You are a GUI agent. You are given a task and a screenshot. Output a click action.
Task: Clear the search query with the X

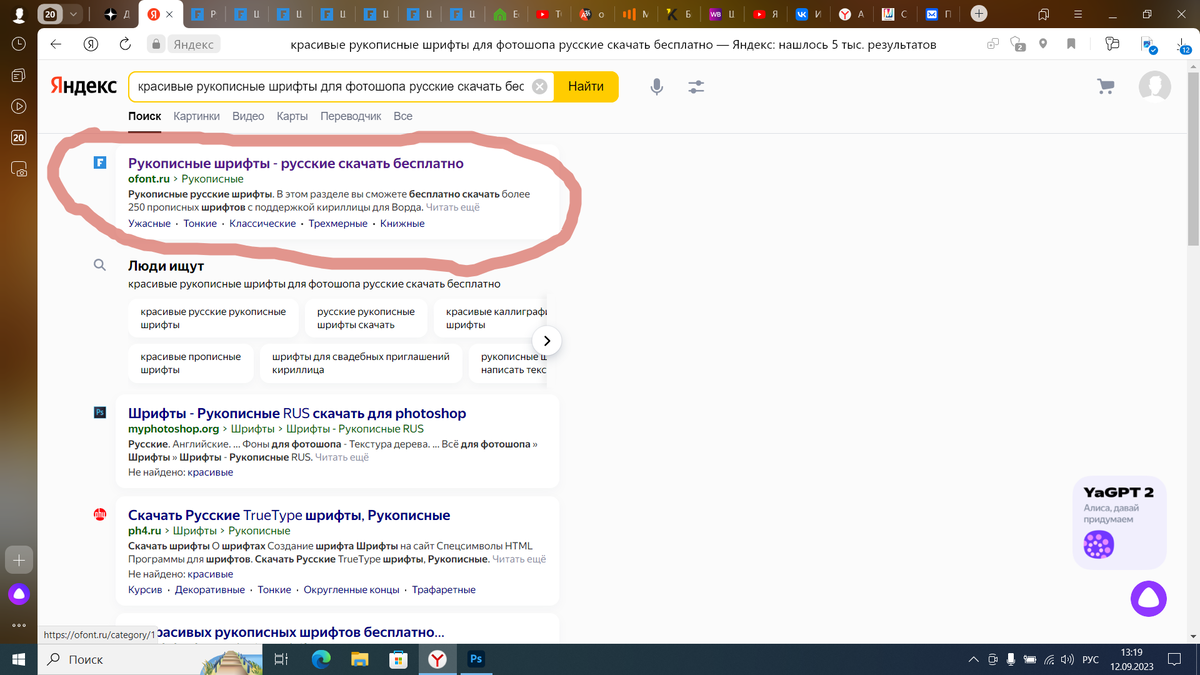[538, 86]
